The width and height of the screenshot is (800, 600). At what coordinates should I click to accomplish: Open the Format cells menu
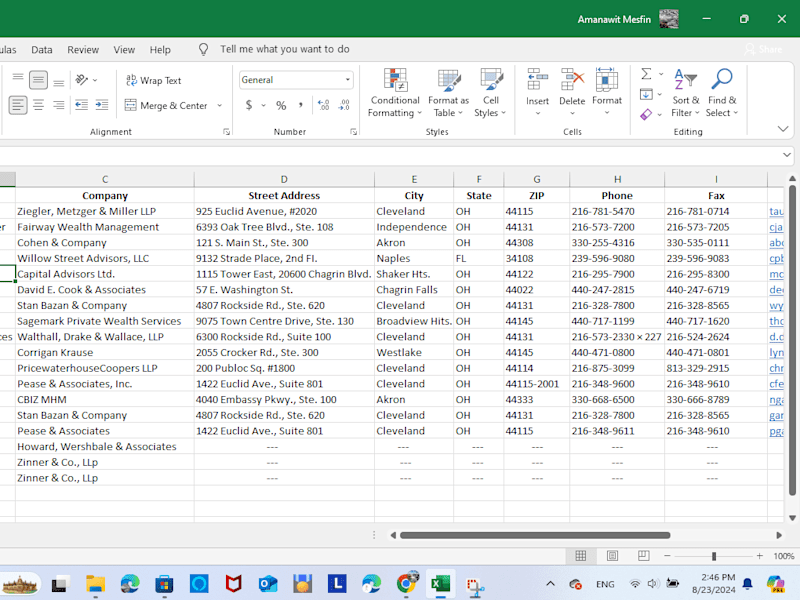tap(607, 92)
